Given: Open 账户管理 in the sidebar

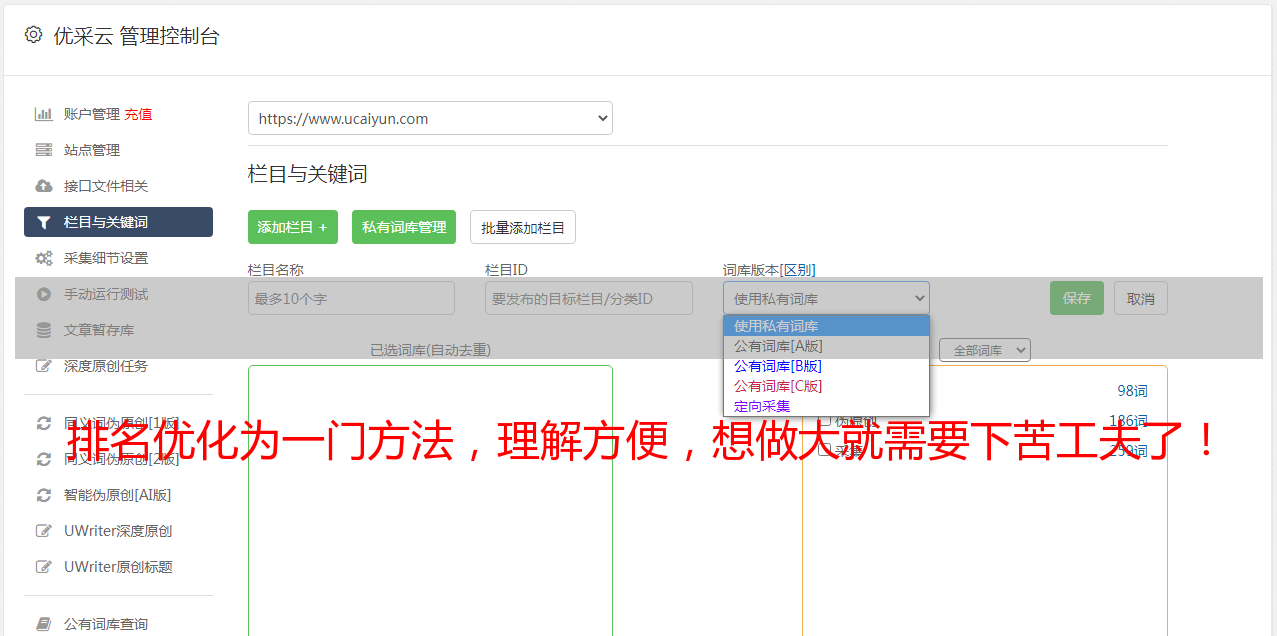Looking at the screenshot, I should pyautogui.click(x=92, y=114).
